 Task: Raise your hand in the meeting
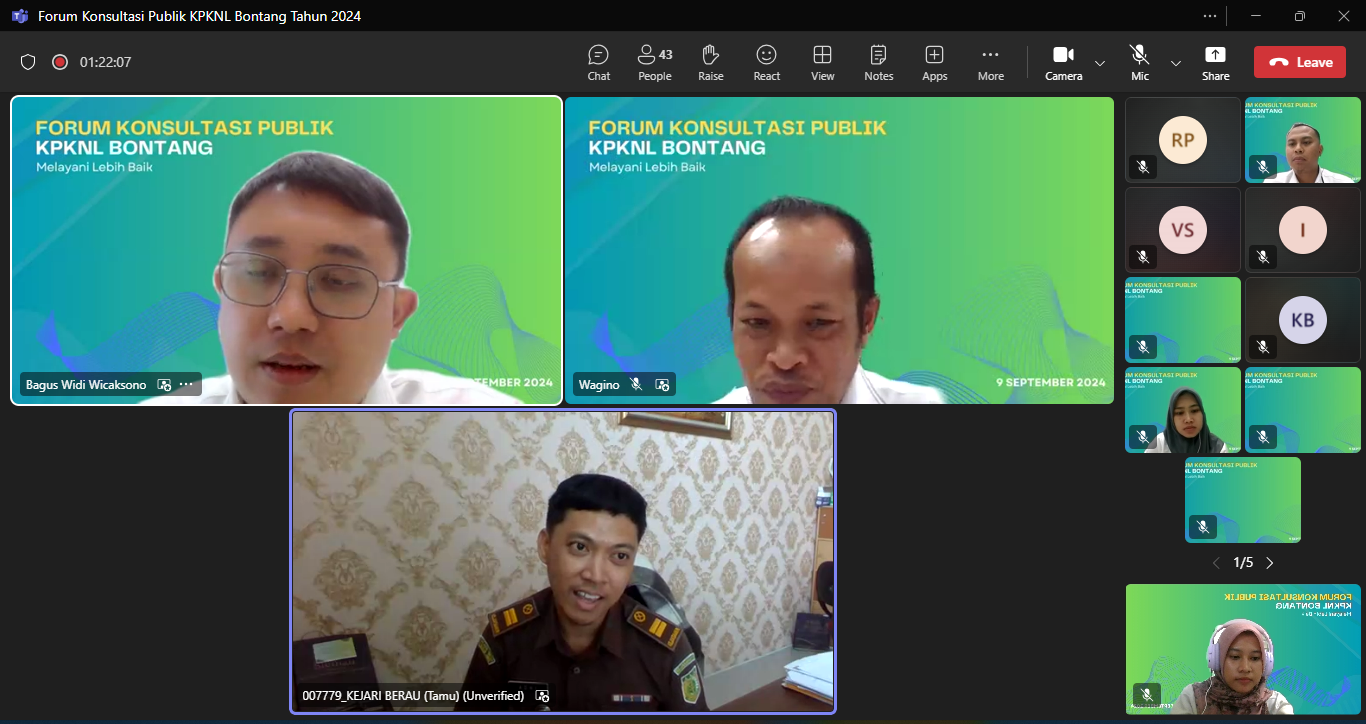point(711,63)
